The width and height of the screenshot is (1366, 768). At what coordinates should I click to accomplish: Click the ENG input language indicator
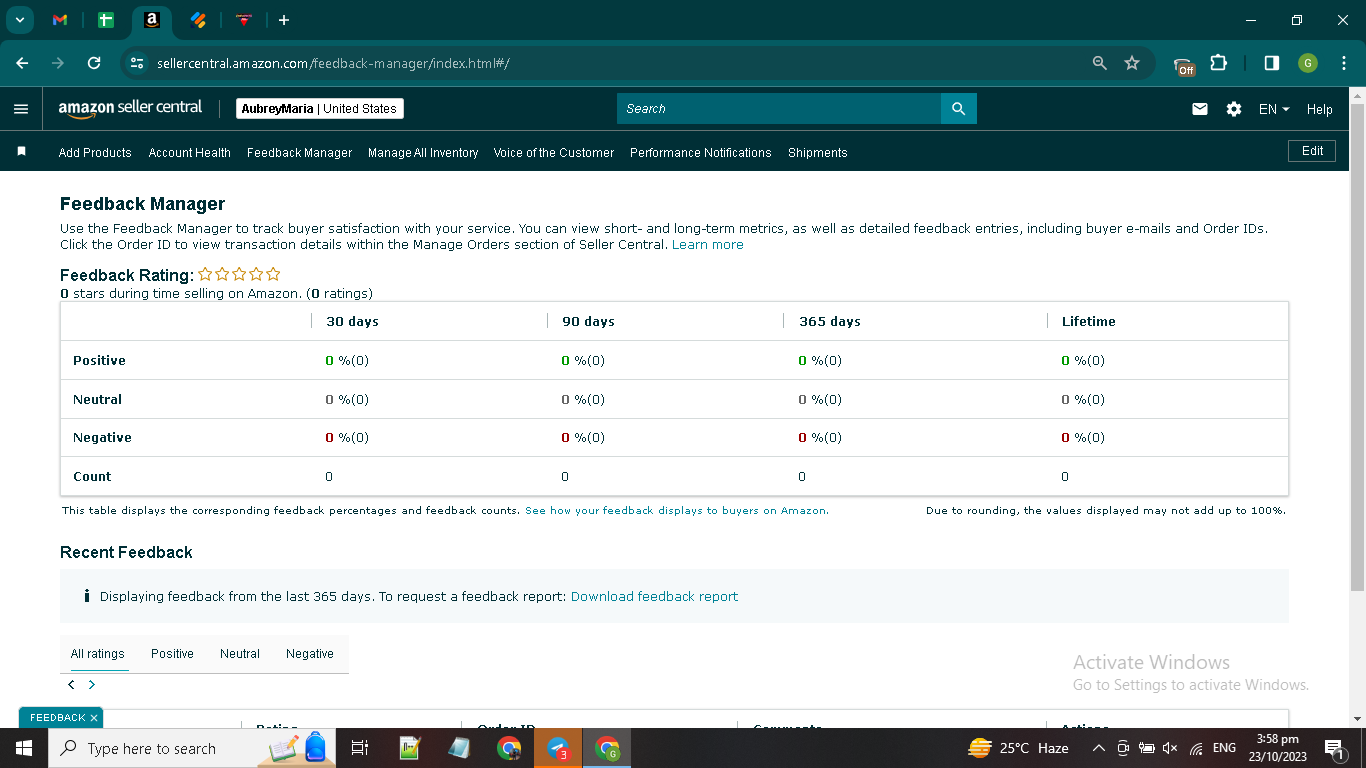tap(1224, 748)
